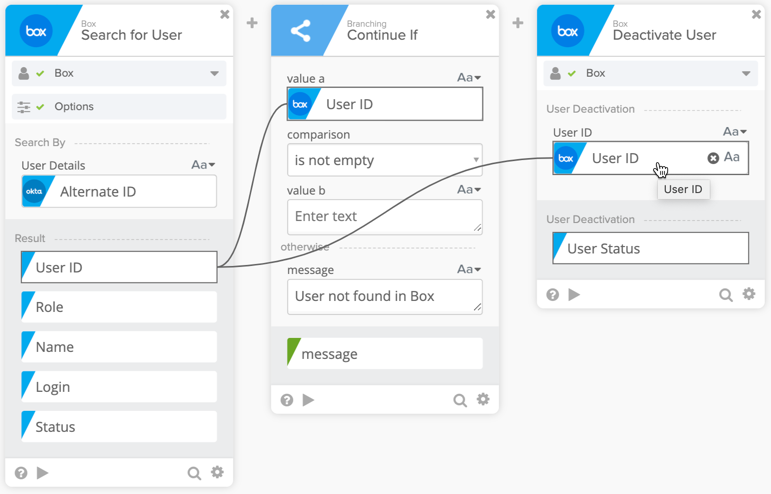The width and height of the screenshot is (771, 494).
Task: Open the gear settings on Continue If card
Action: pyautogui.click(x=483, y=400)
